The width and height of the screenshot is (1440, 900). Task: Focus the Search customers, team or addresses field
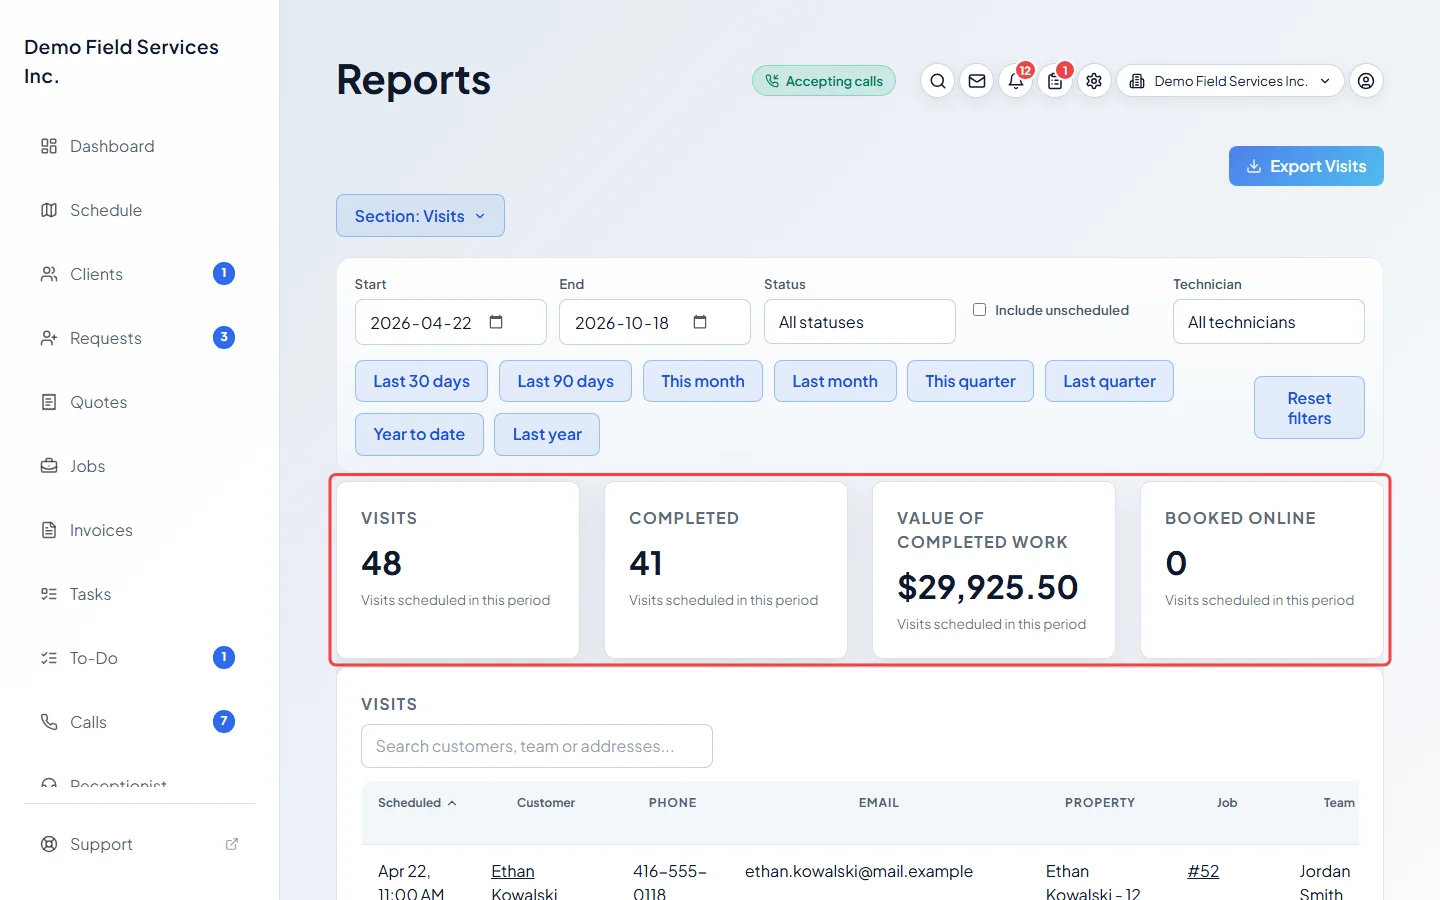pos(537,746)
